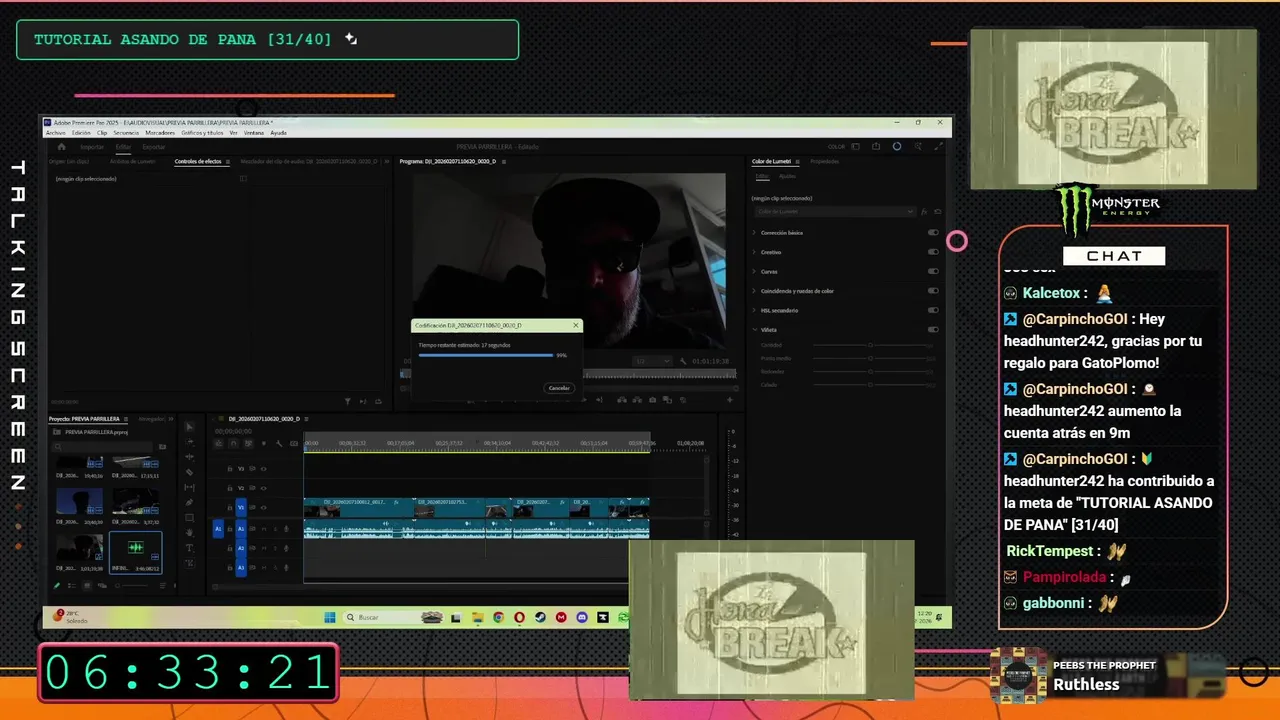Open the Color de Lumetri effect dropdown
This screenshot has height=720, width=1280.
click(x=834, y=212)
